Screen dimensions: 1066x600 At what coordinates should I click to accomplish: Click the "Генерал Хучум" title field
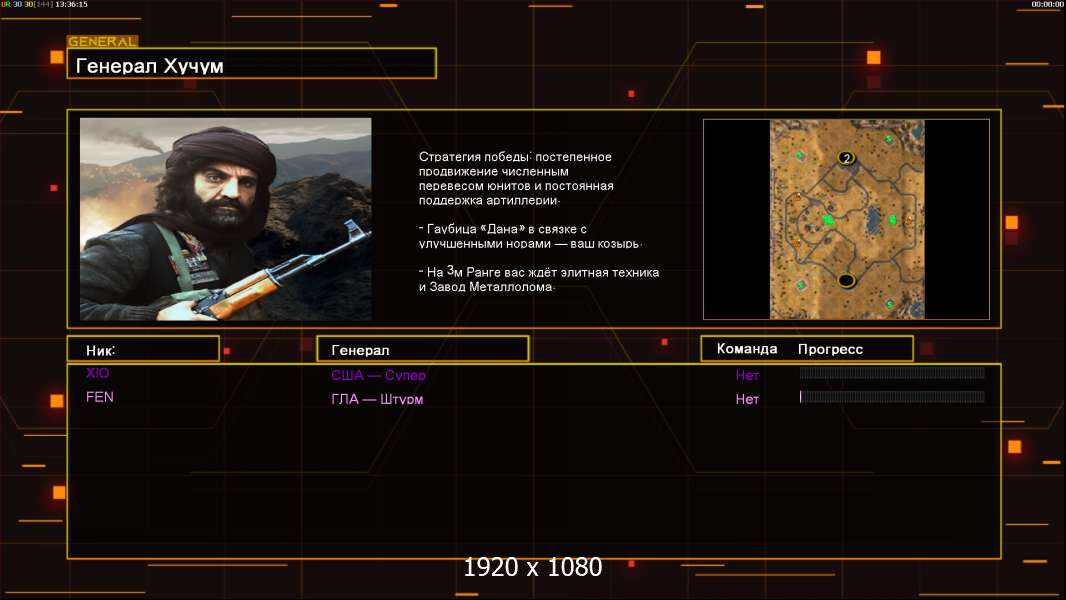point(251,64)
